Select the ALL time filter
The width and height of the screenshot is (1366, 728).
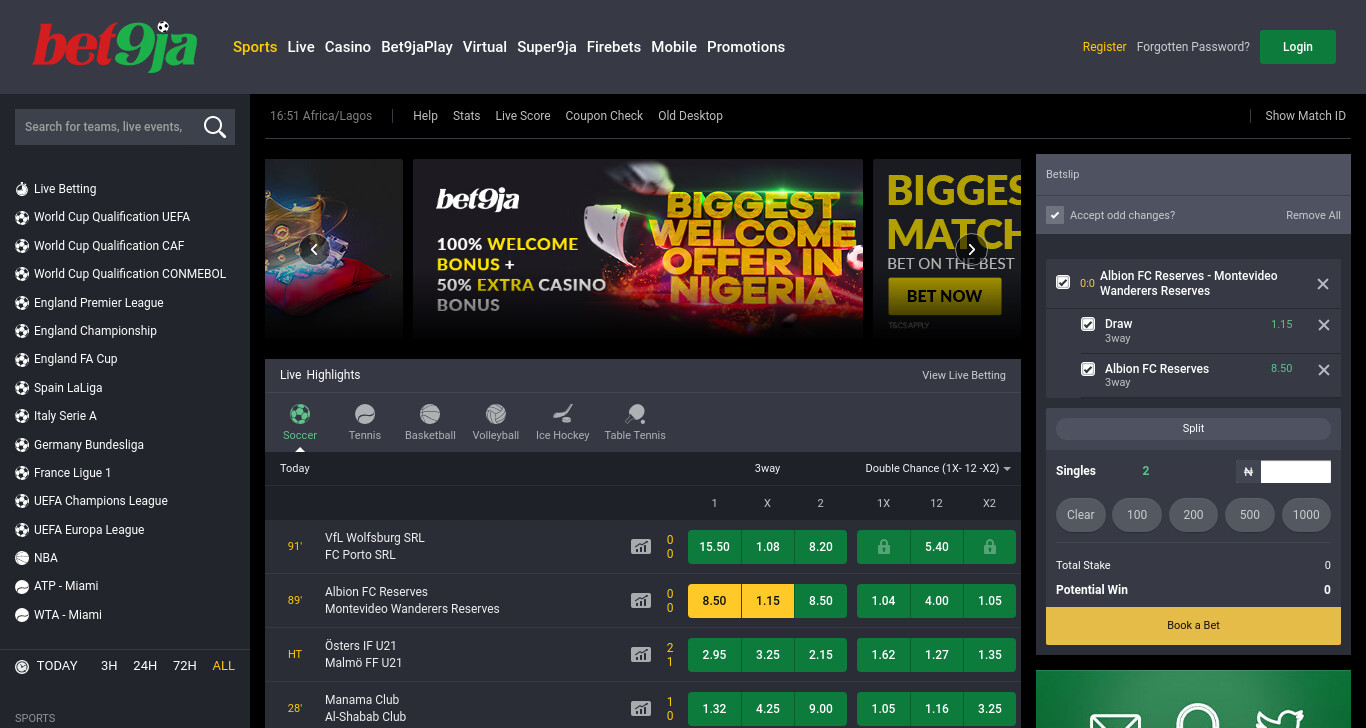pos(224,666)
